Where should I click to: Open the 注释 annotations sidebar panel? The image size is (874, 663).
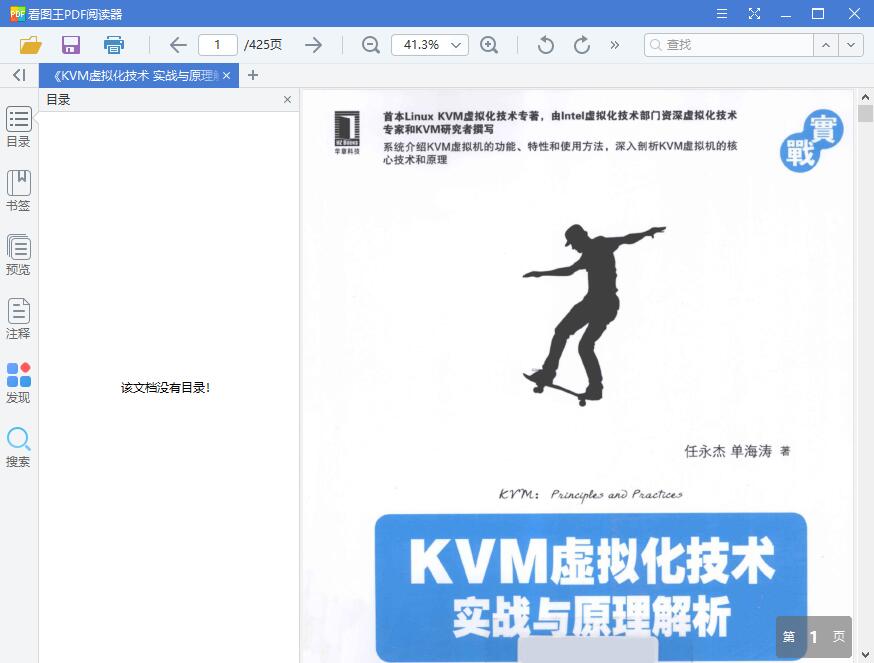[18, 319]
